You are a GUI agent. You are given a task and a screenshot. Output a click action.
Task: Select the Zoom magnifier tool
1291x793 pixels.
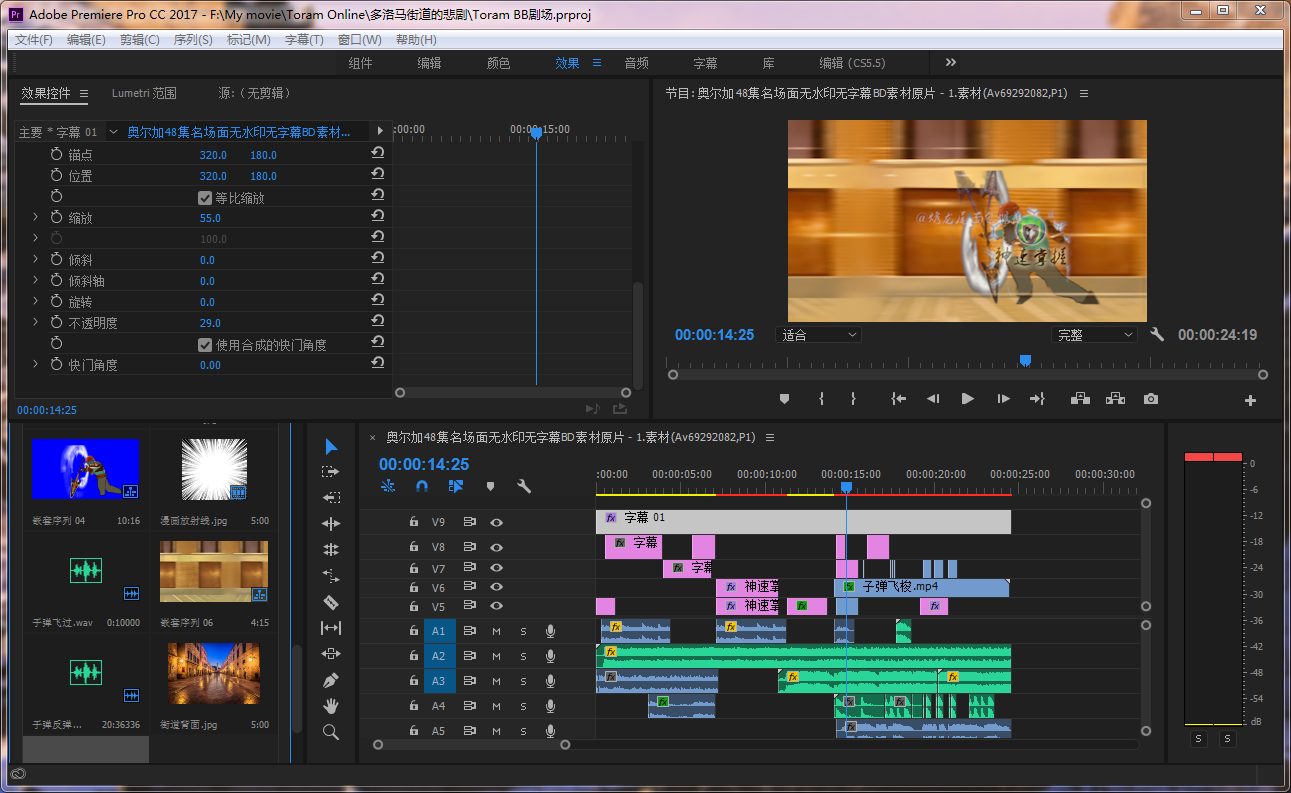point(331,732)
